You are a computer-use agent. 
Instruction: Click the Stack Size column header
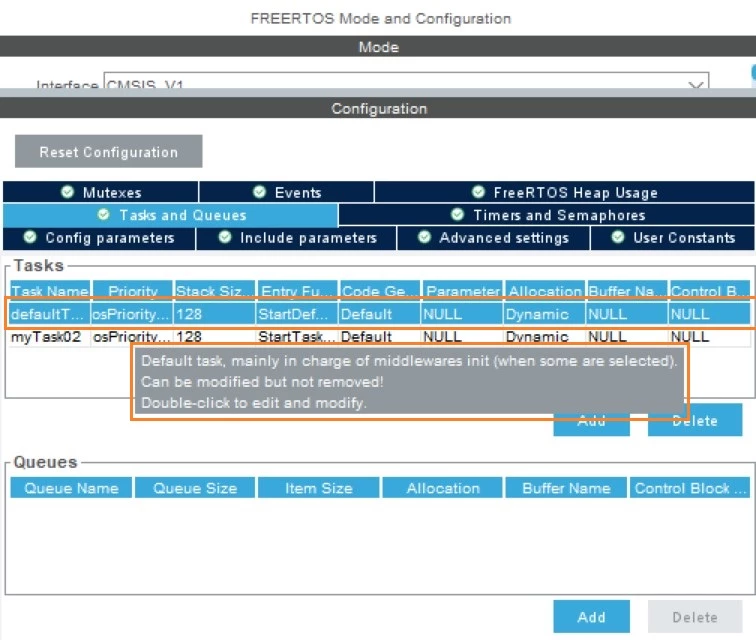[x=215, y=290]
